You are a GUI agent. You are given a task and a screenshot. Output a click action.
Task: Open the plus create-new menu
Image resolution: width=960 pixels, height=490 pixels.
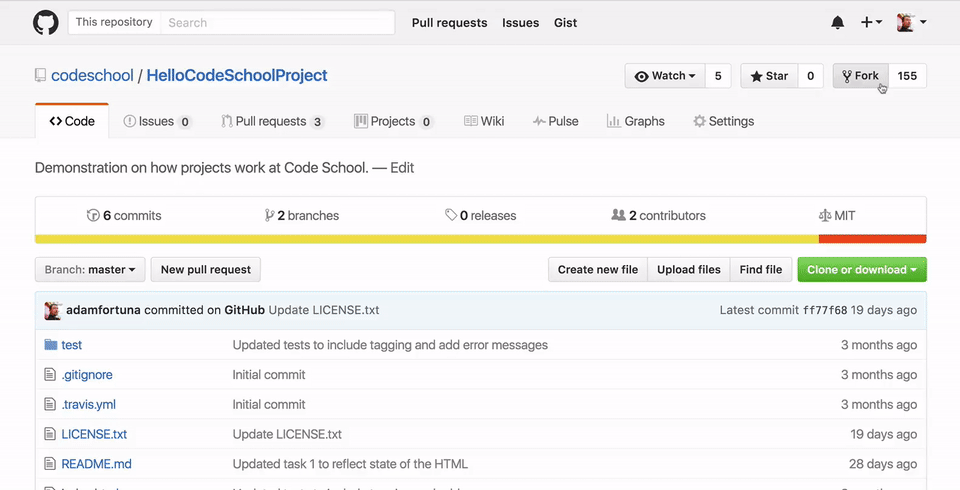tap(871, 23)
